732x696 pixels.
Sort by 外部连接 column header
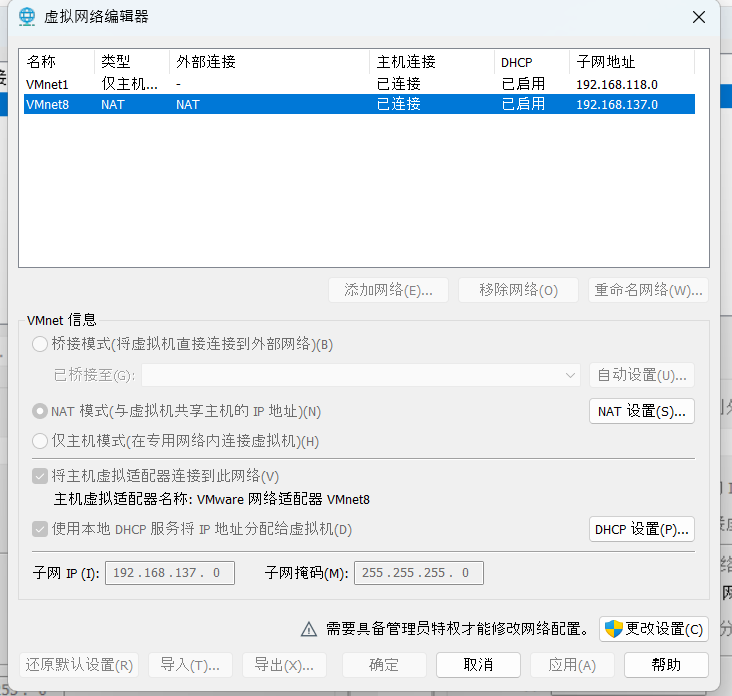coord(269,62)
